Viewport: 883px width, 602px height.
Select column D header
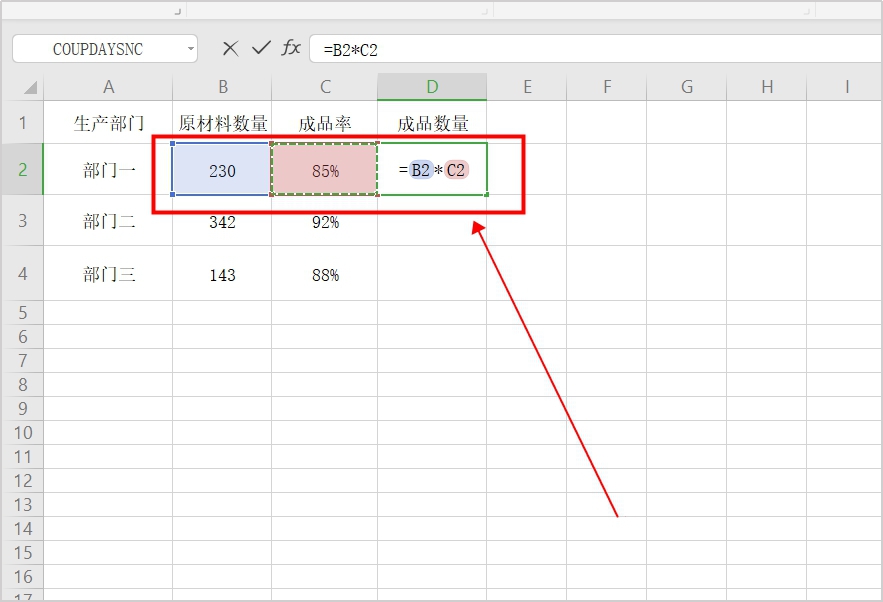tap(432, 87)
